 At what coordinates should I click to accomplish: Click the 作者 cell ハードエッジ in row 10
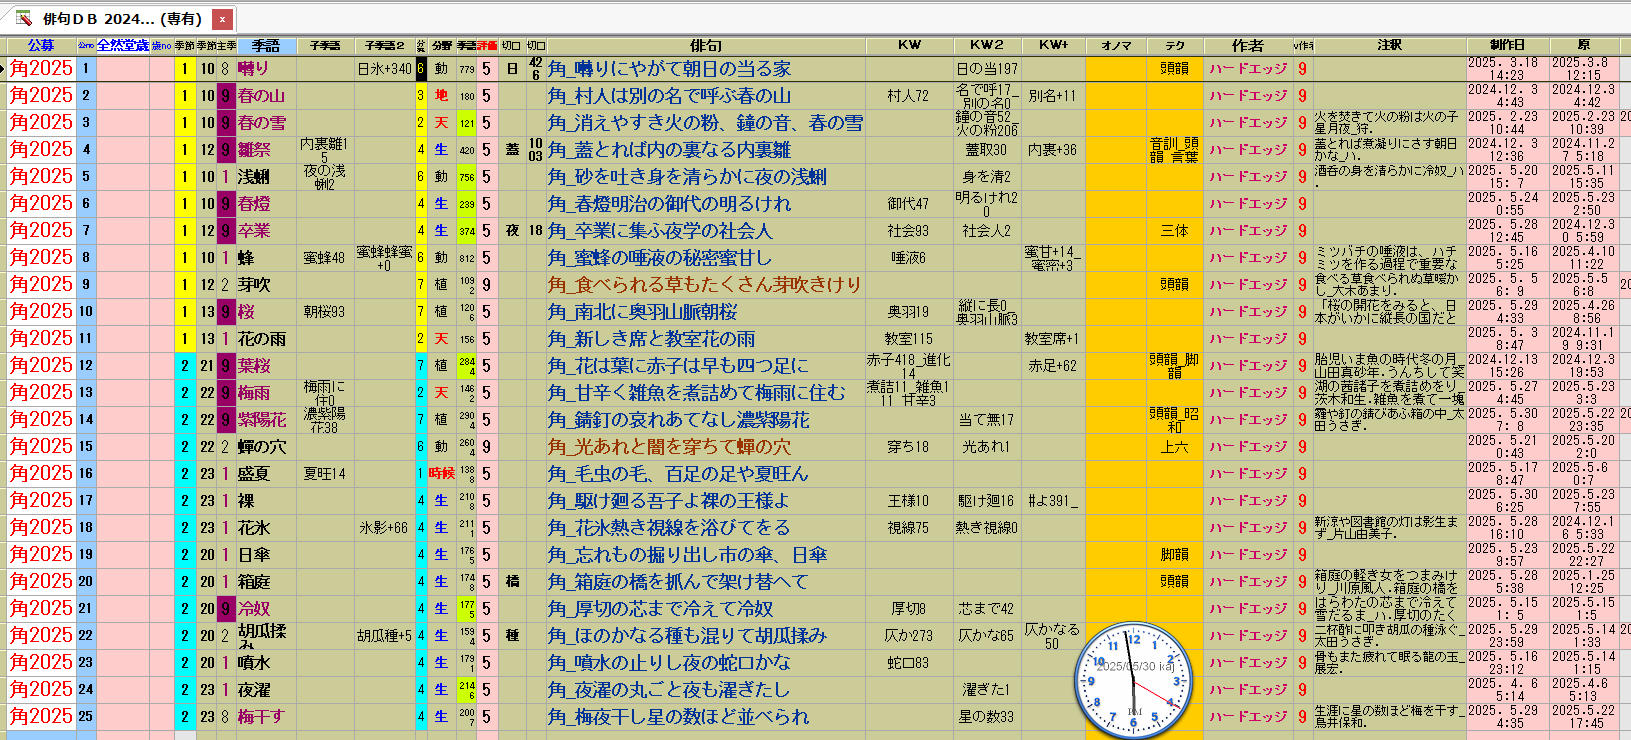click(1247, 312)
